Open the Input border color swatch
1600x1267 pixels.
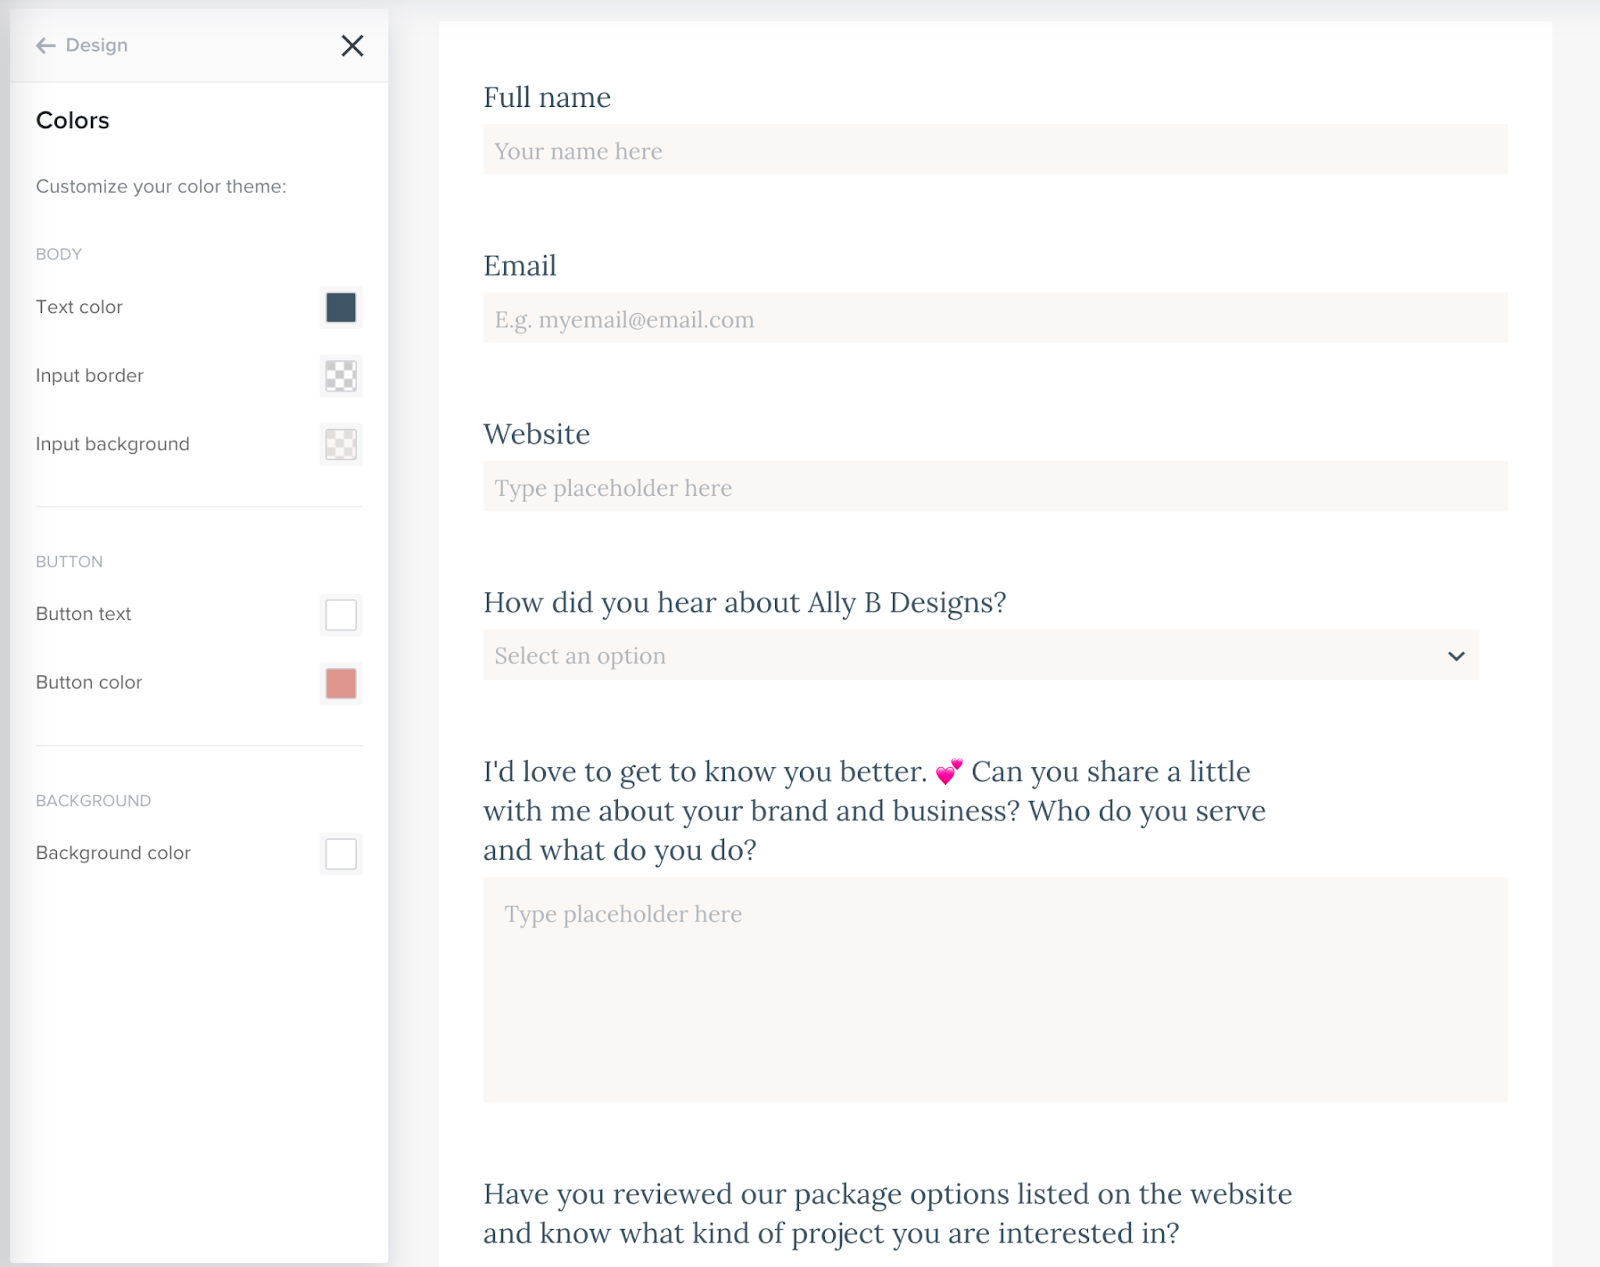[340, 376]
